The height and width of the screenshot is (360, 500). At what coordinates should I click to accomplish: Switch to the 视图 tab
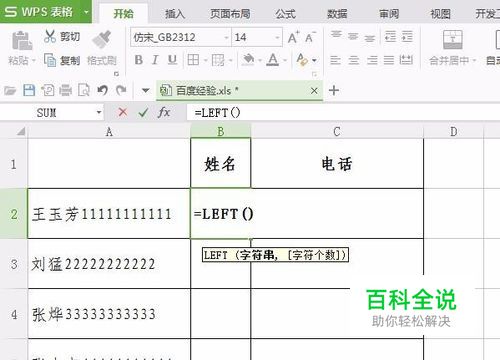coord(440,14)
